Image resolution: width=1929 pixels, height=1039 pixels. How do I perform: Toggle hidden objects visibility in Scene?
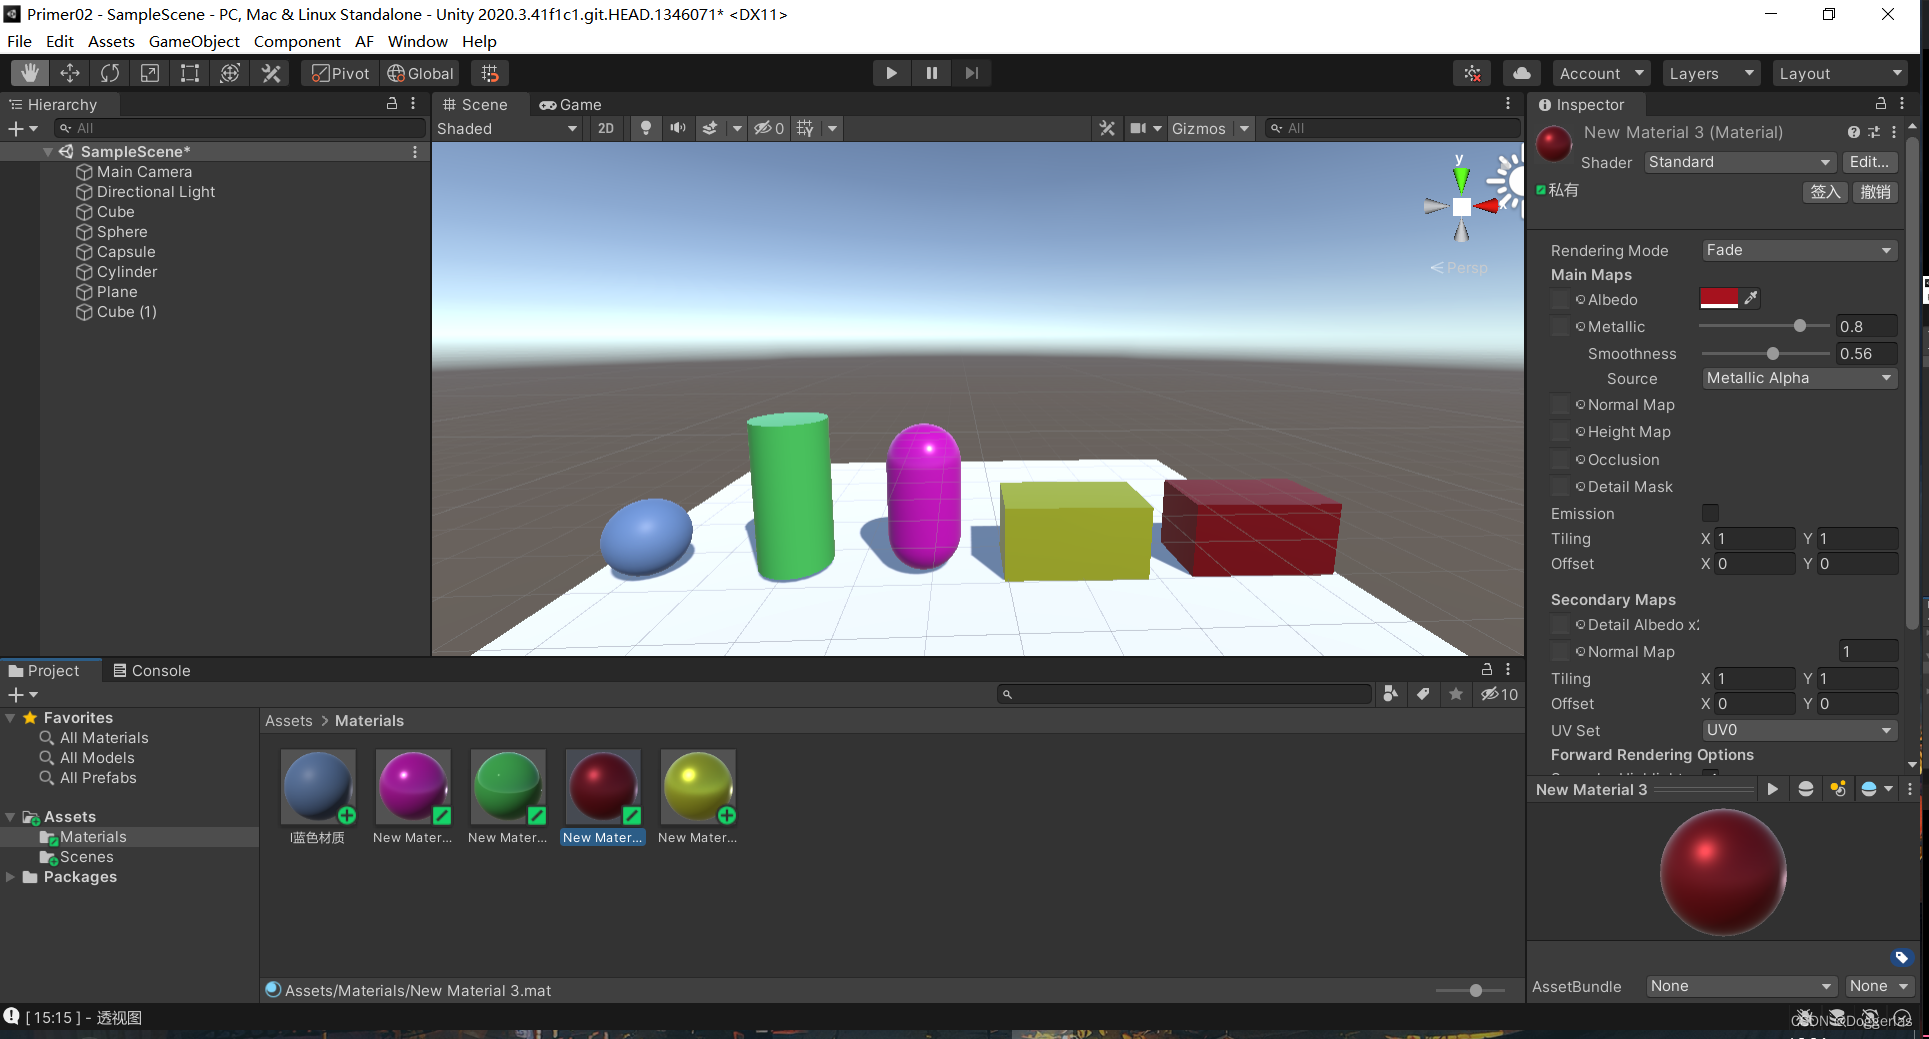click(769, 128)
